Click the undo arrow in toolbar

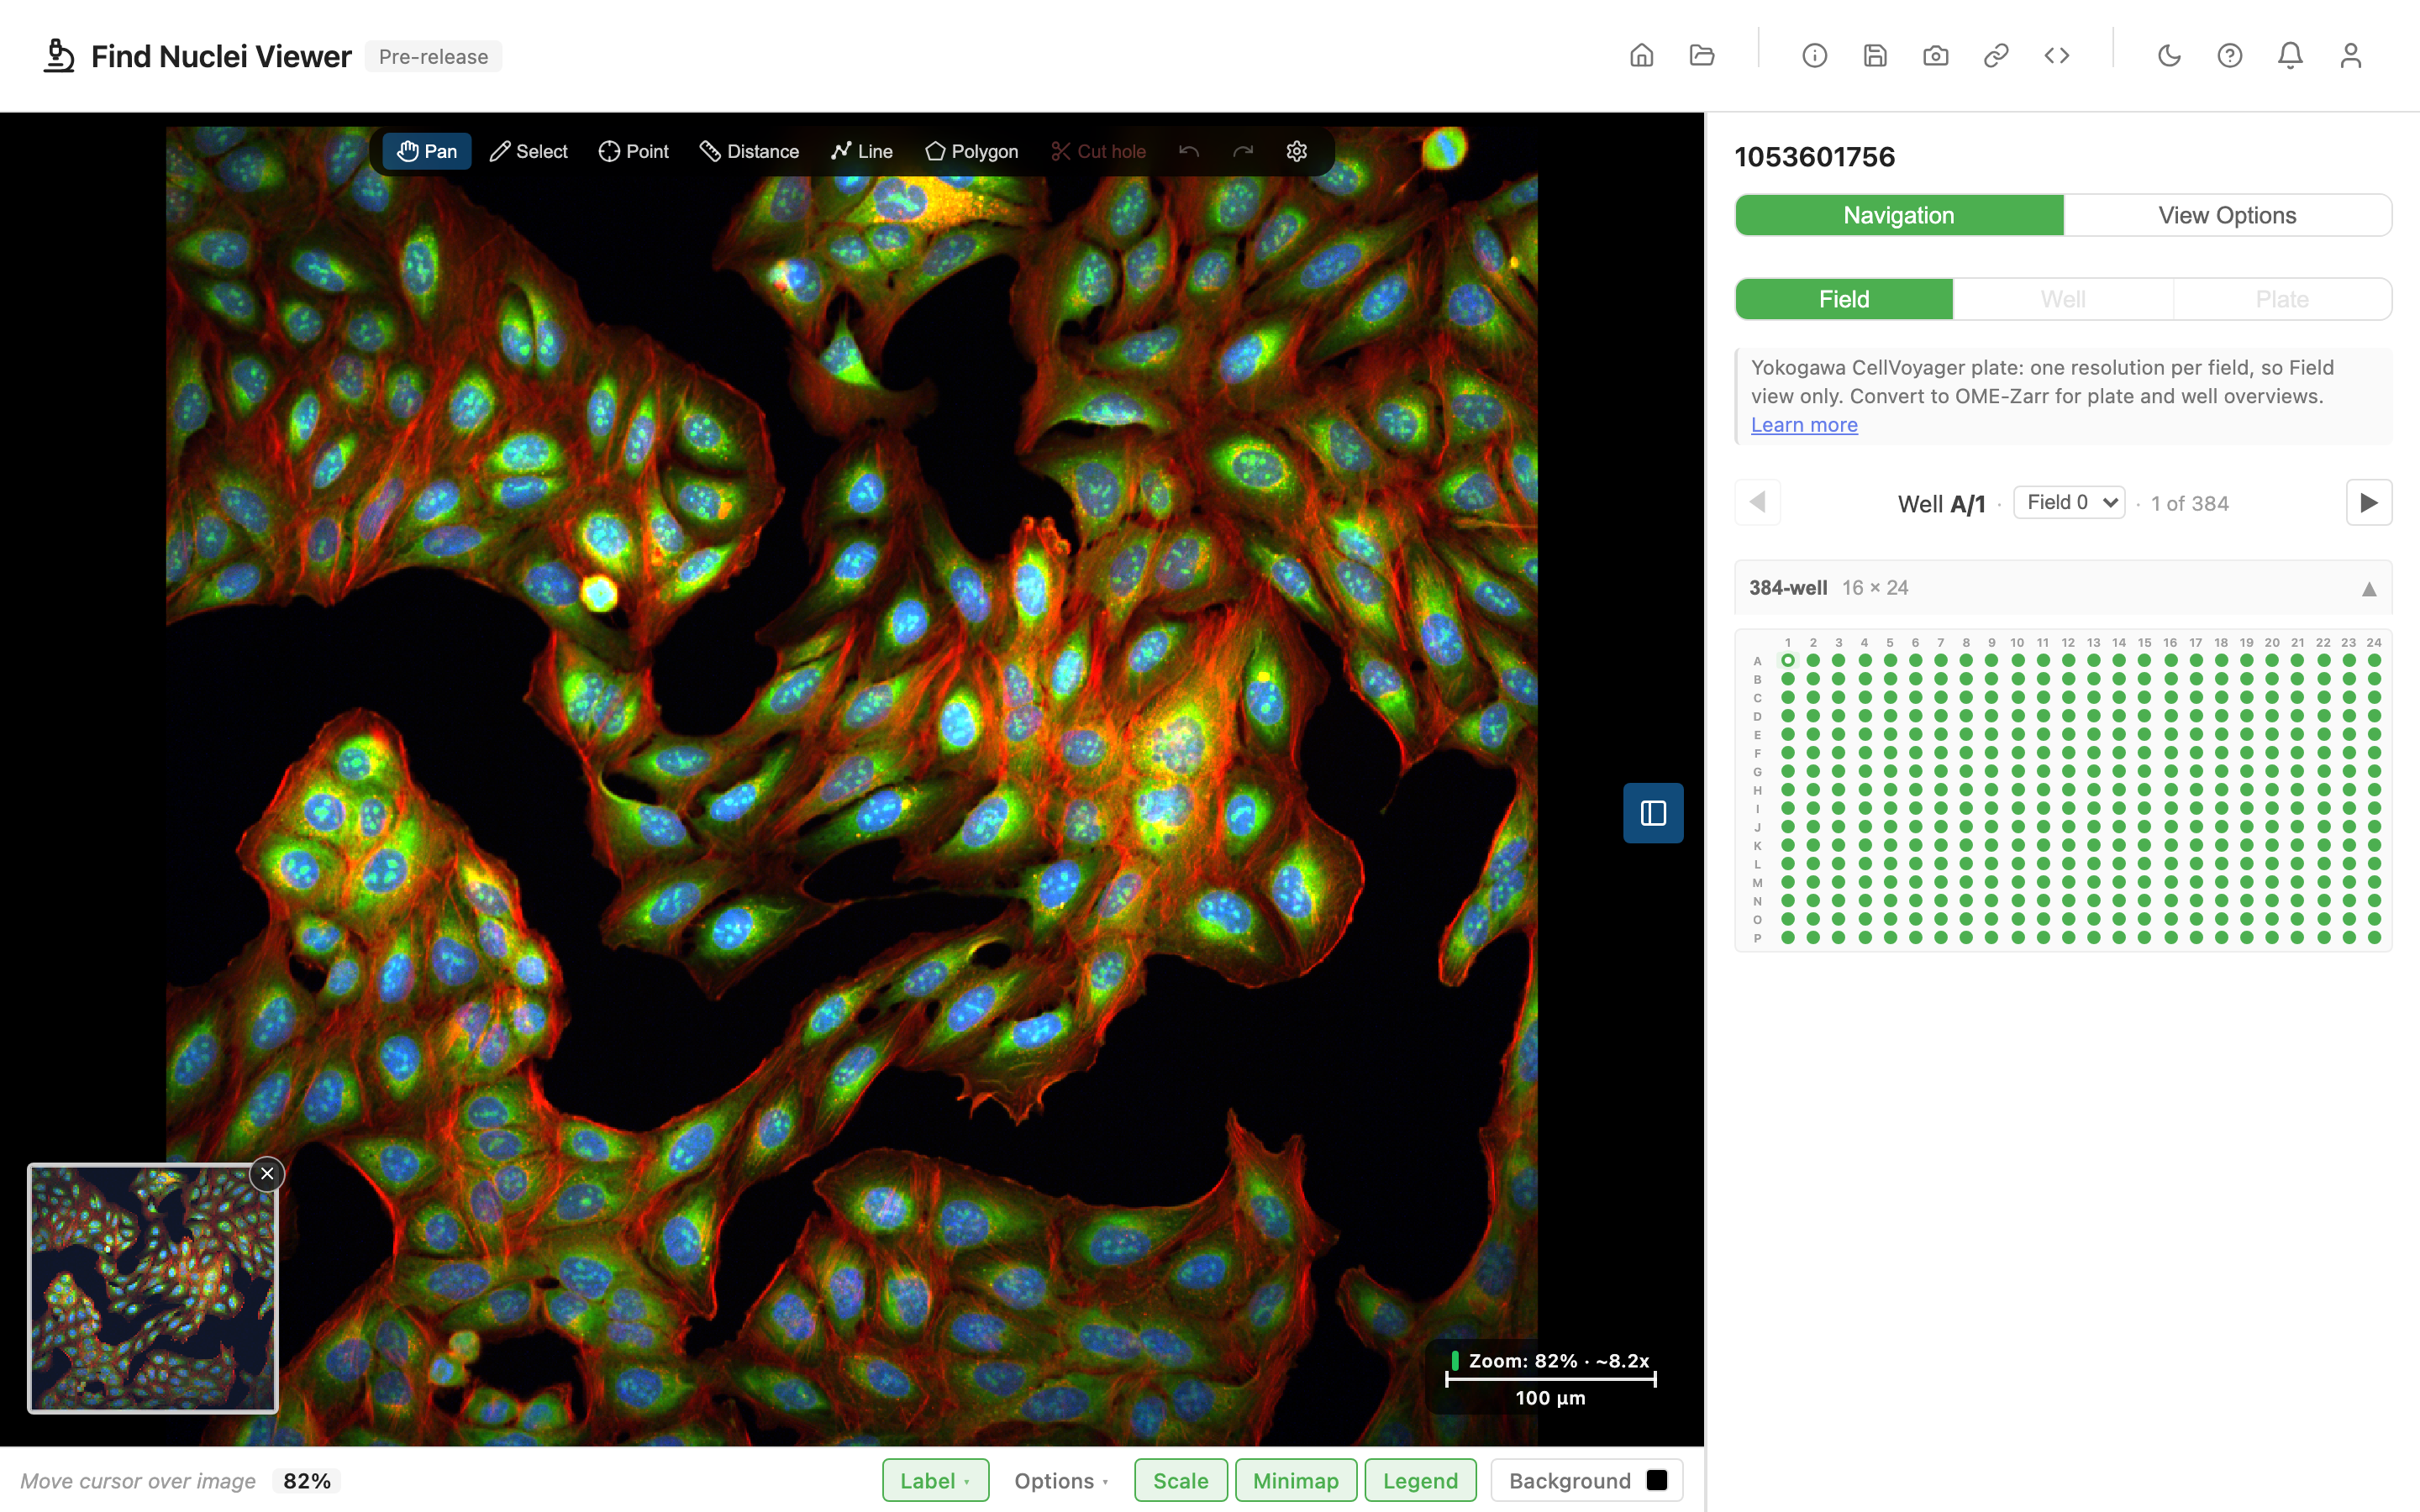coord(1188,151)
